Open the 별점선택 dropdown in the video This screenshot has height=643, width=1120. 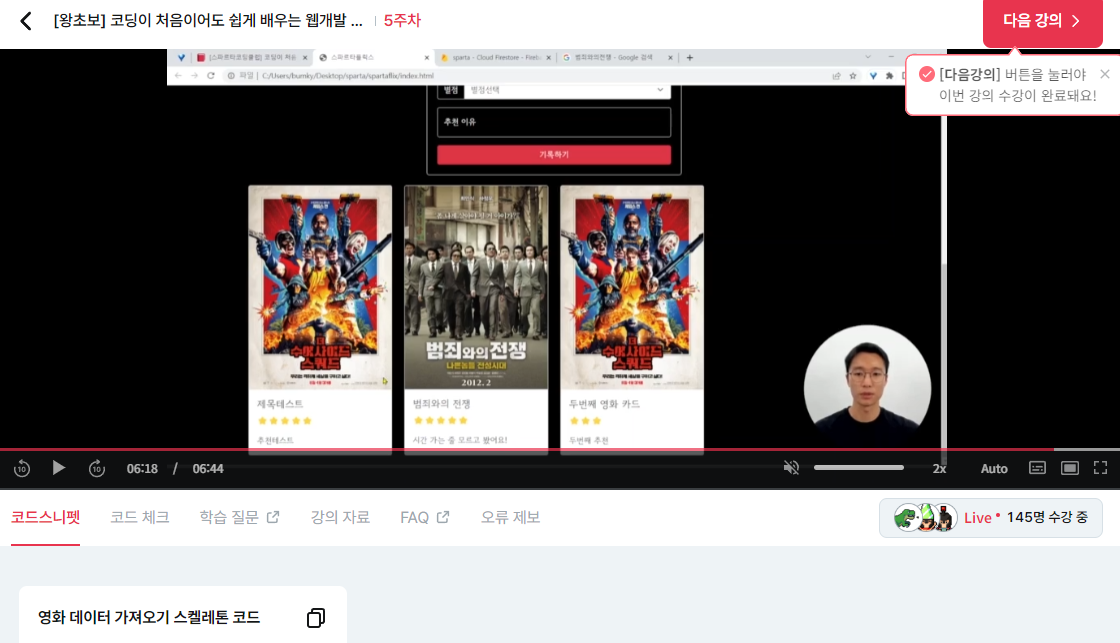point(567,90)
